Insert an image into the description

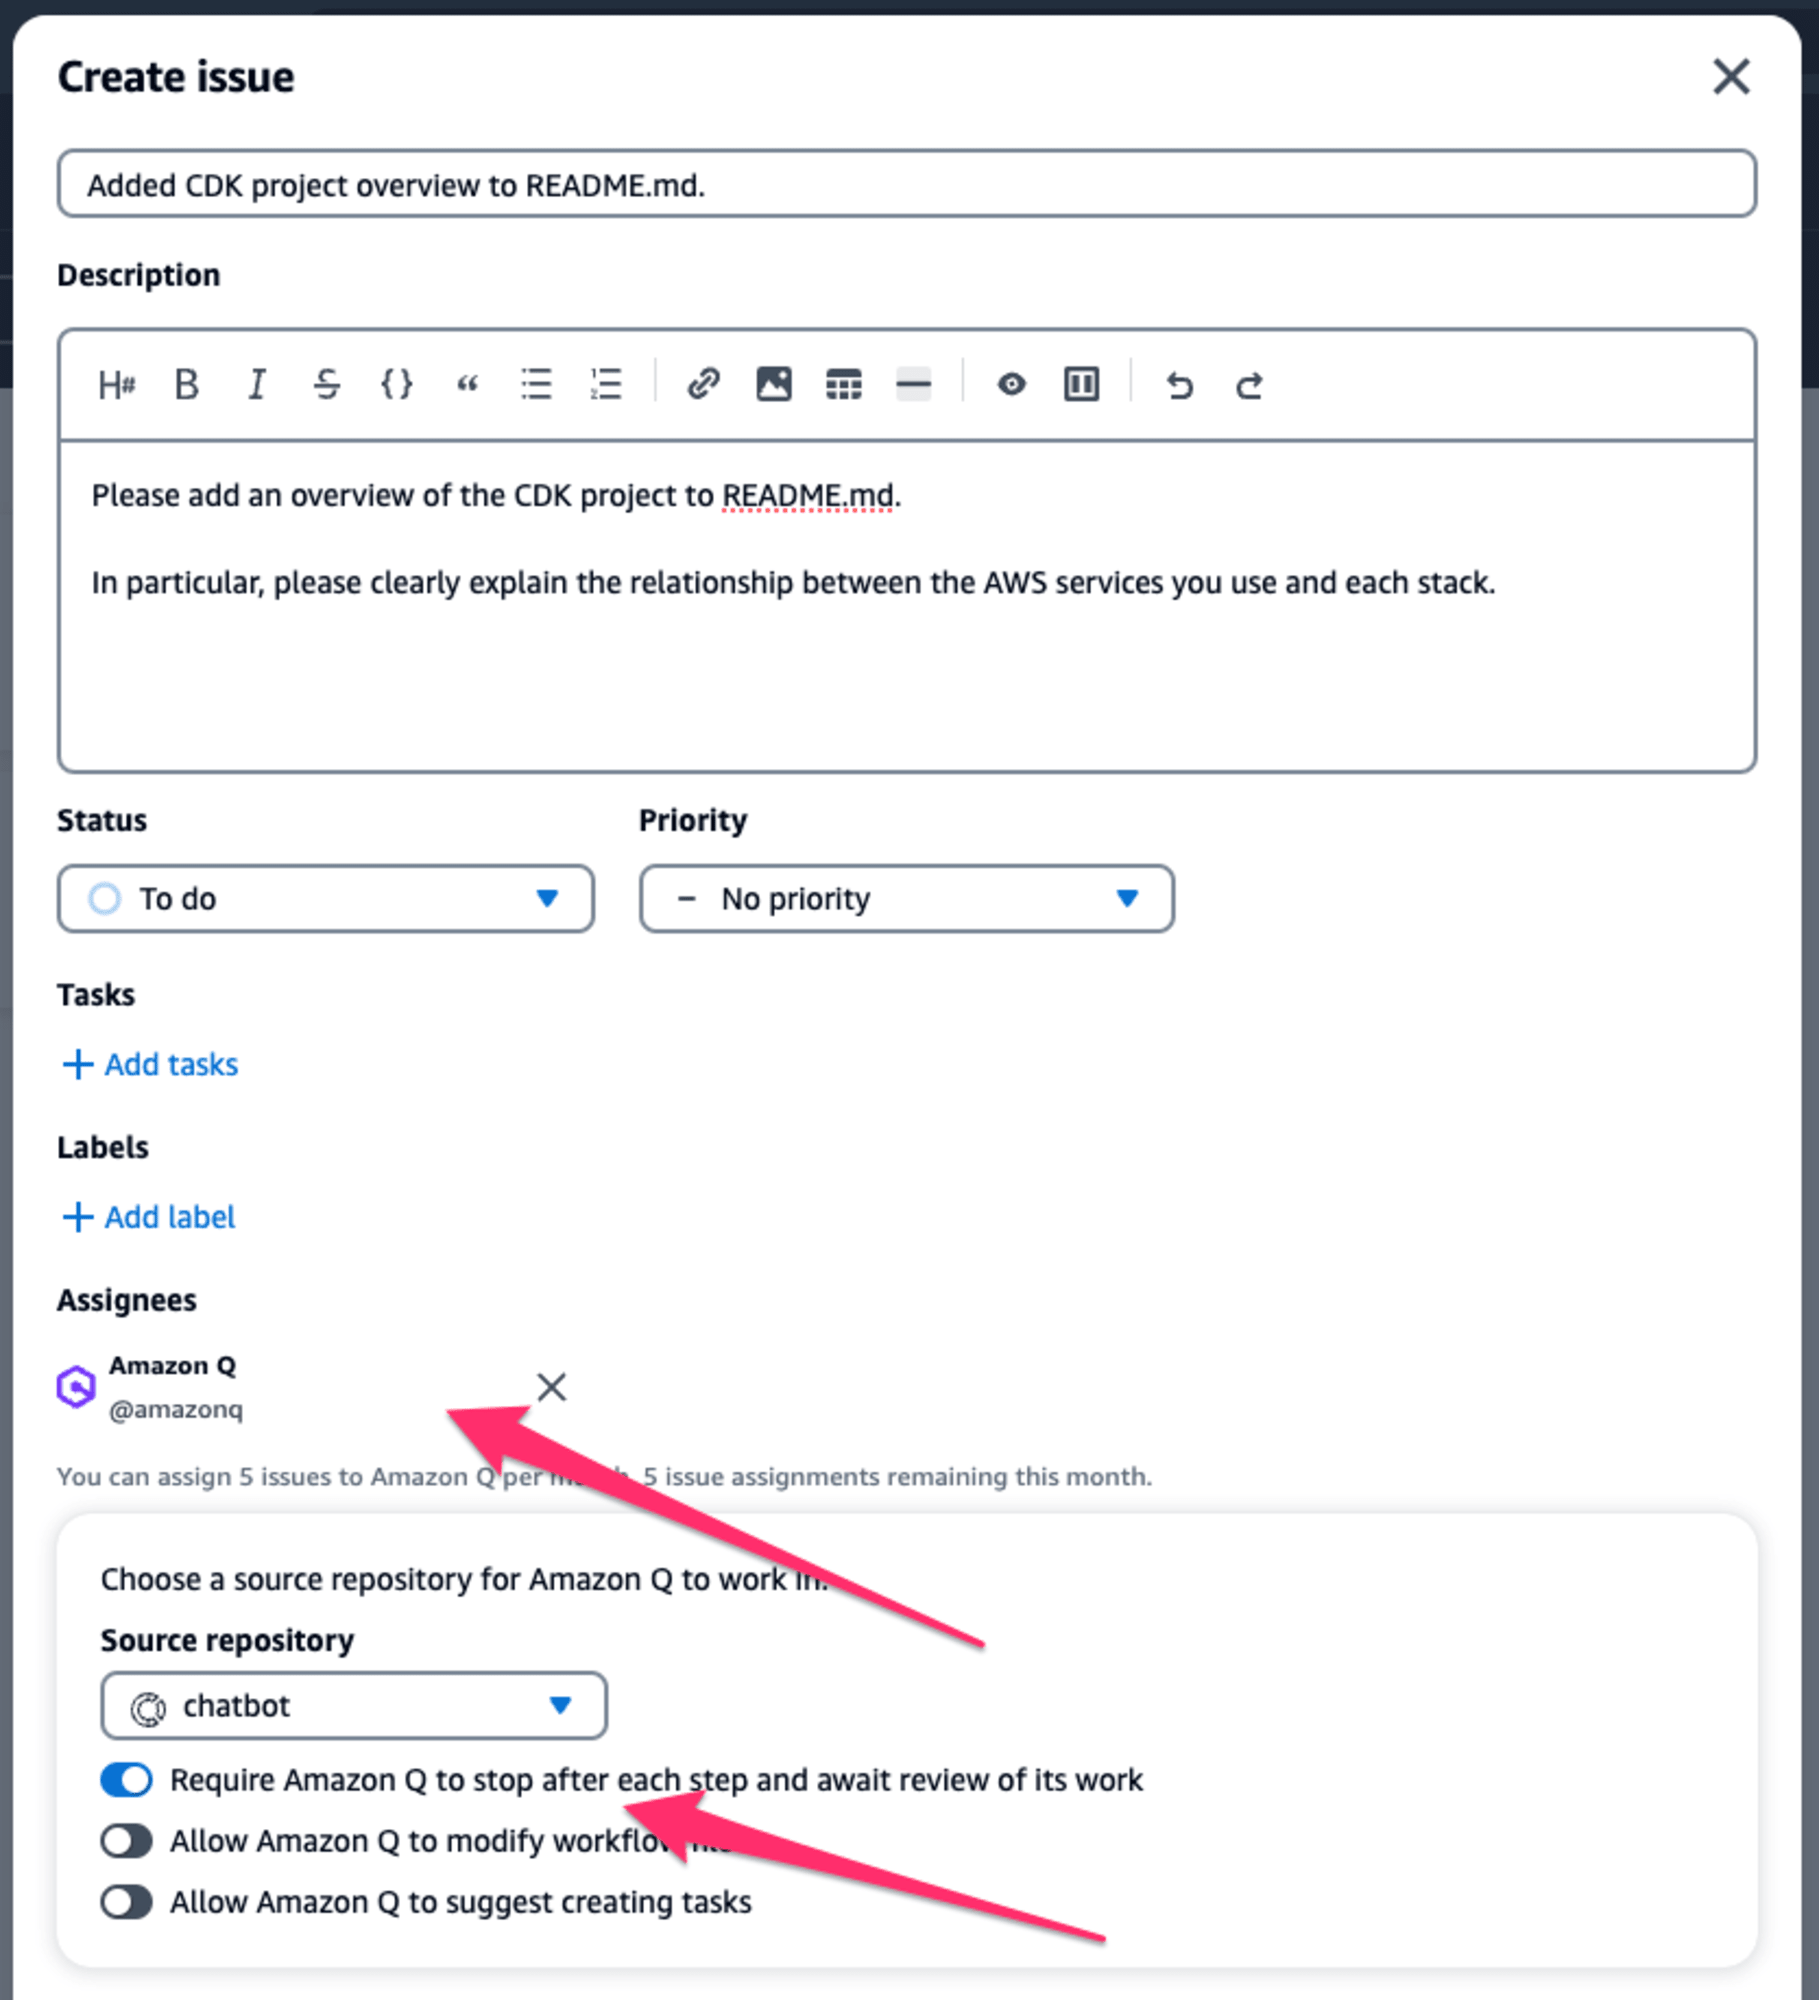tap(774, 384)
